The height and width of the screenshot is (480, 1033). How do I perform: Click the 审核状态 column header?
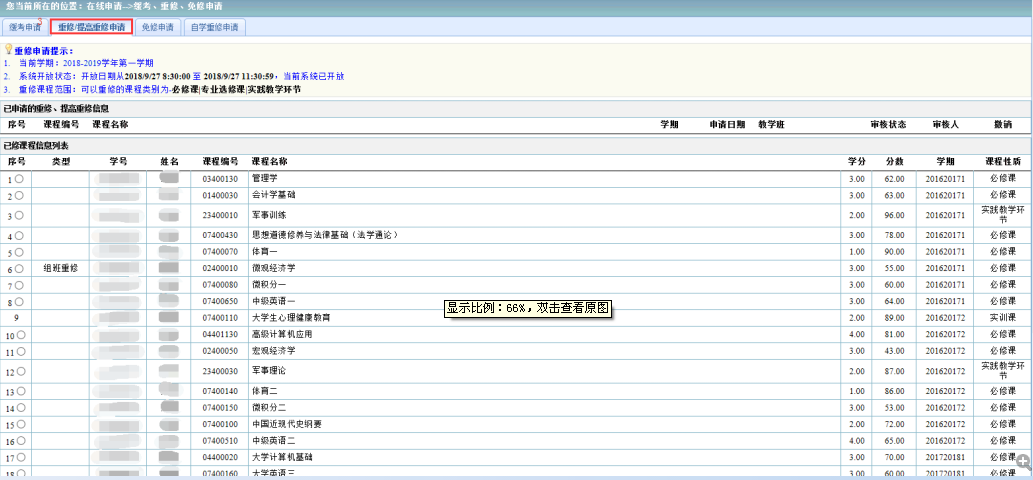point(888,125)
